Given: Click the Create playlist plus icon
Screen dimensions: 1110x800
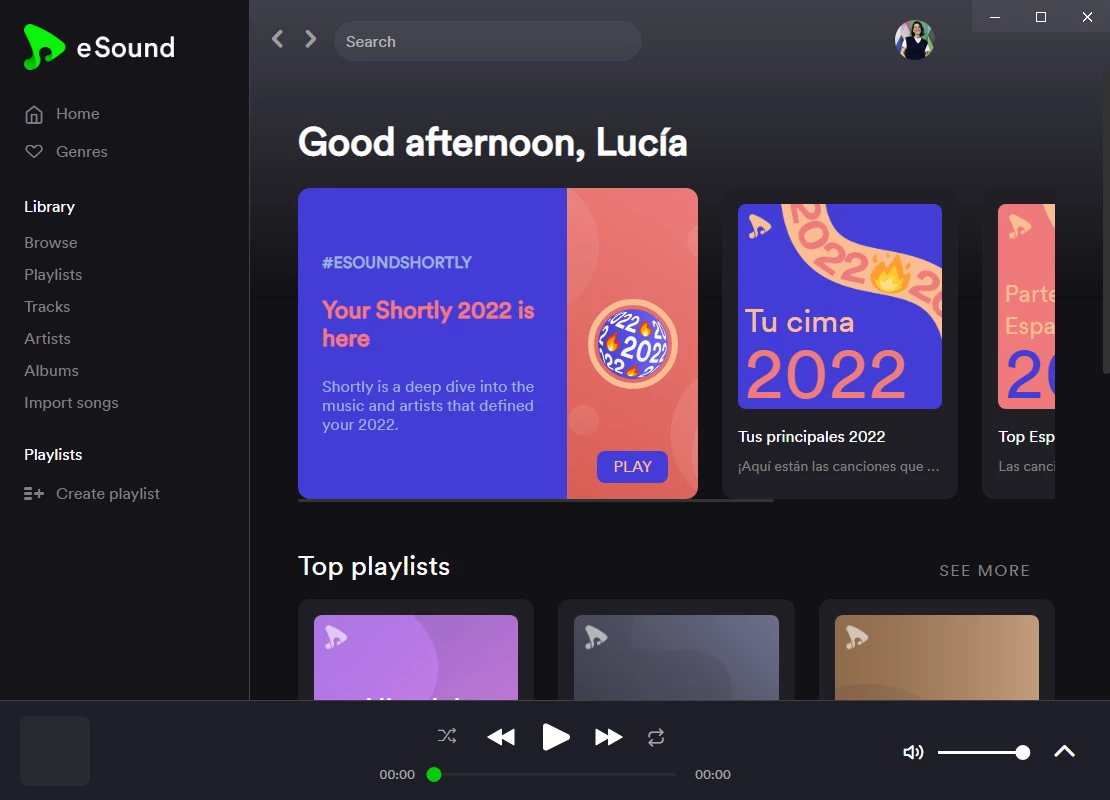Looking at the screenshot, I should coord(34,493).
